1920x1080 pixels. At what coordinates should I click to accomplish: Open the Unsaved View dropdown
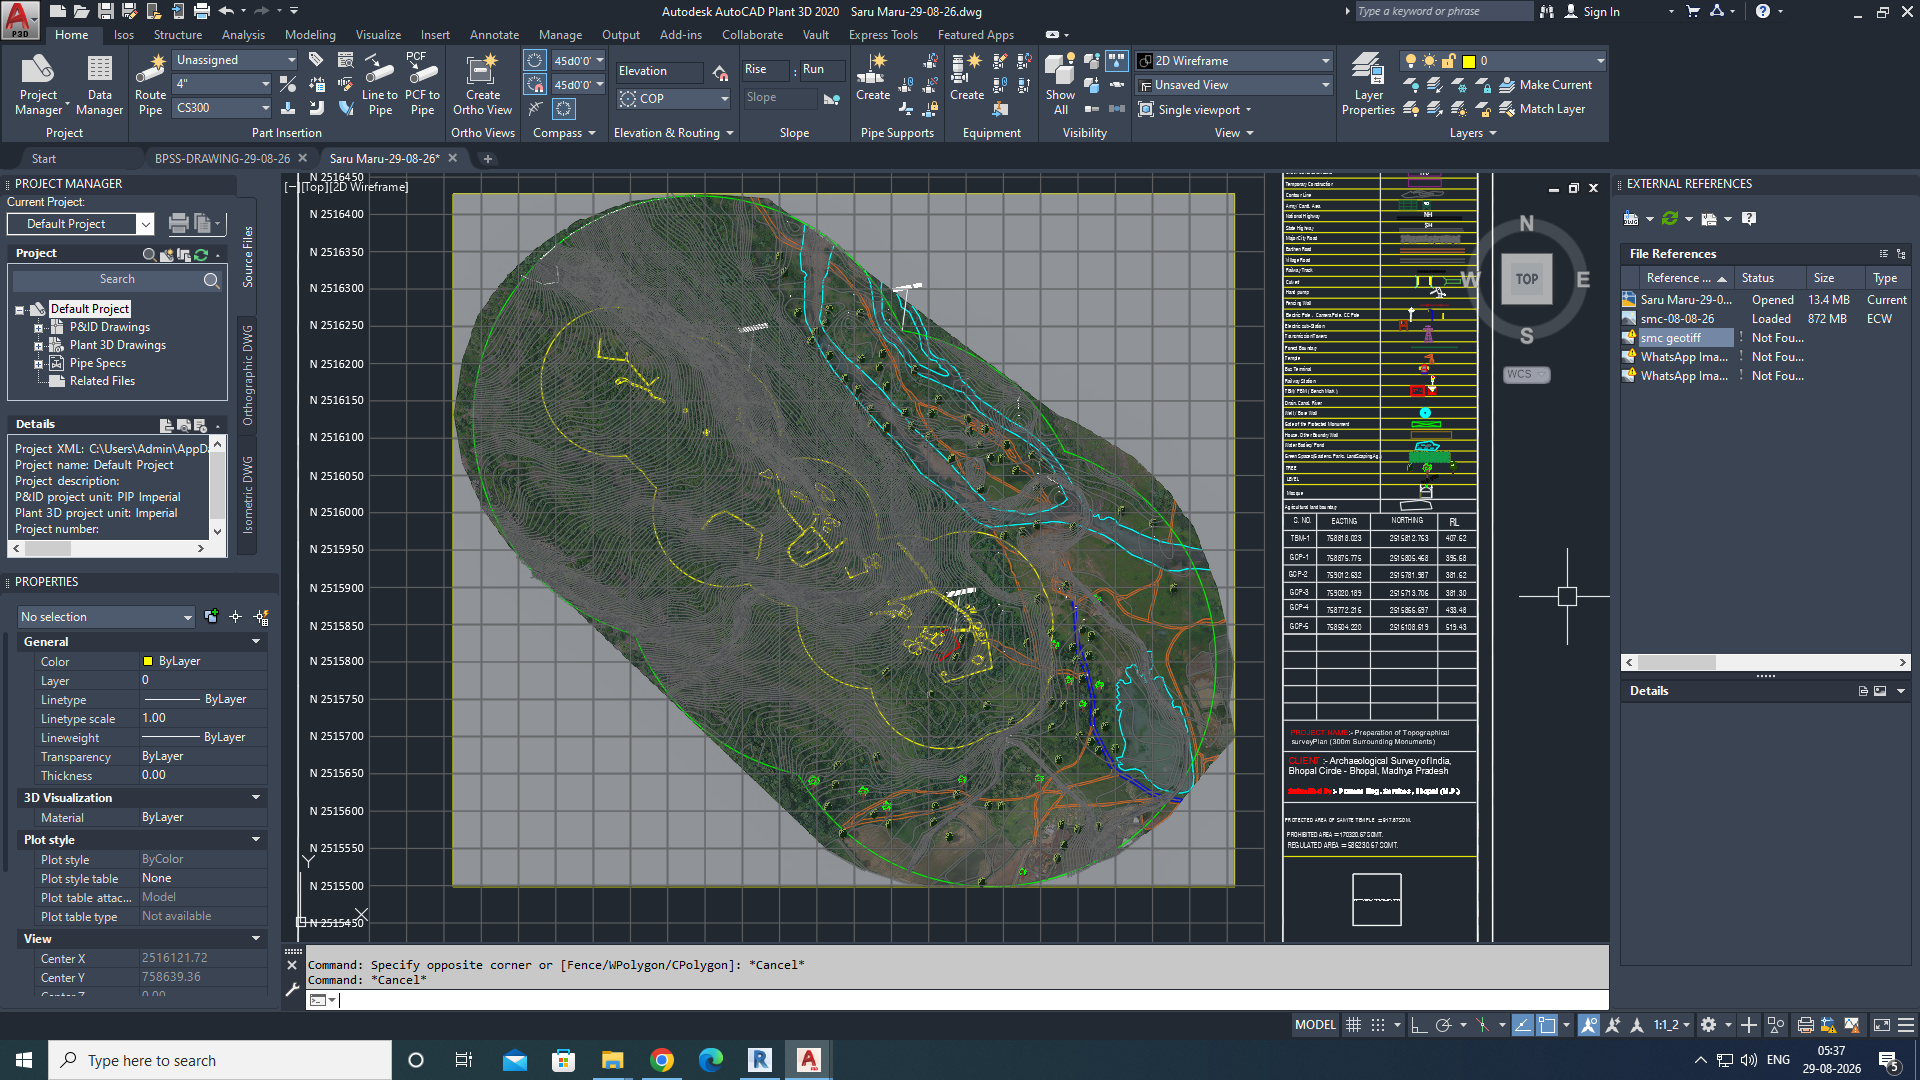click(1234, 85)
